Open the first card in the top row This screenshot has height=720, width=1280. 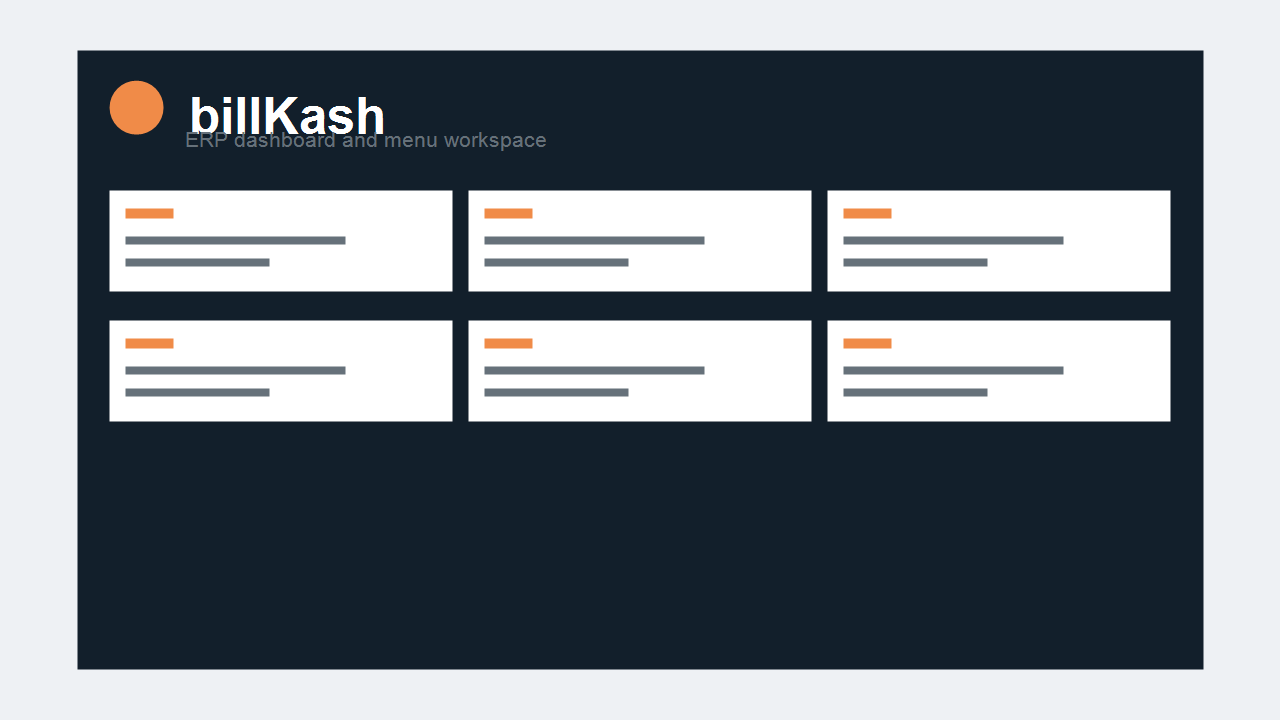pos(281,241)
